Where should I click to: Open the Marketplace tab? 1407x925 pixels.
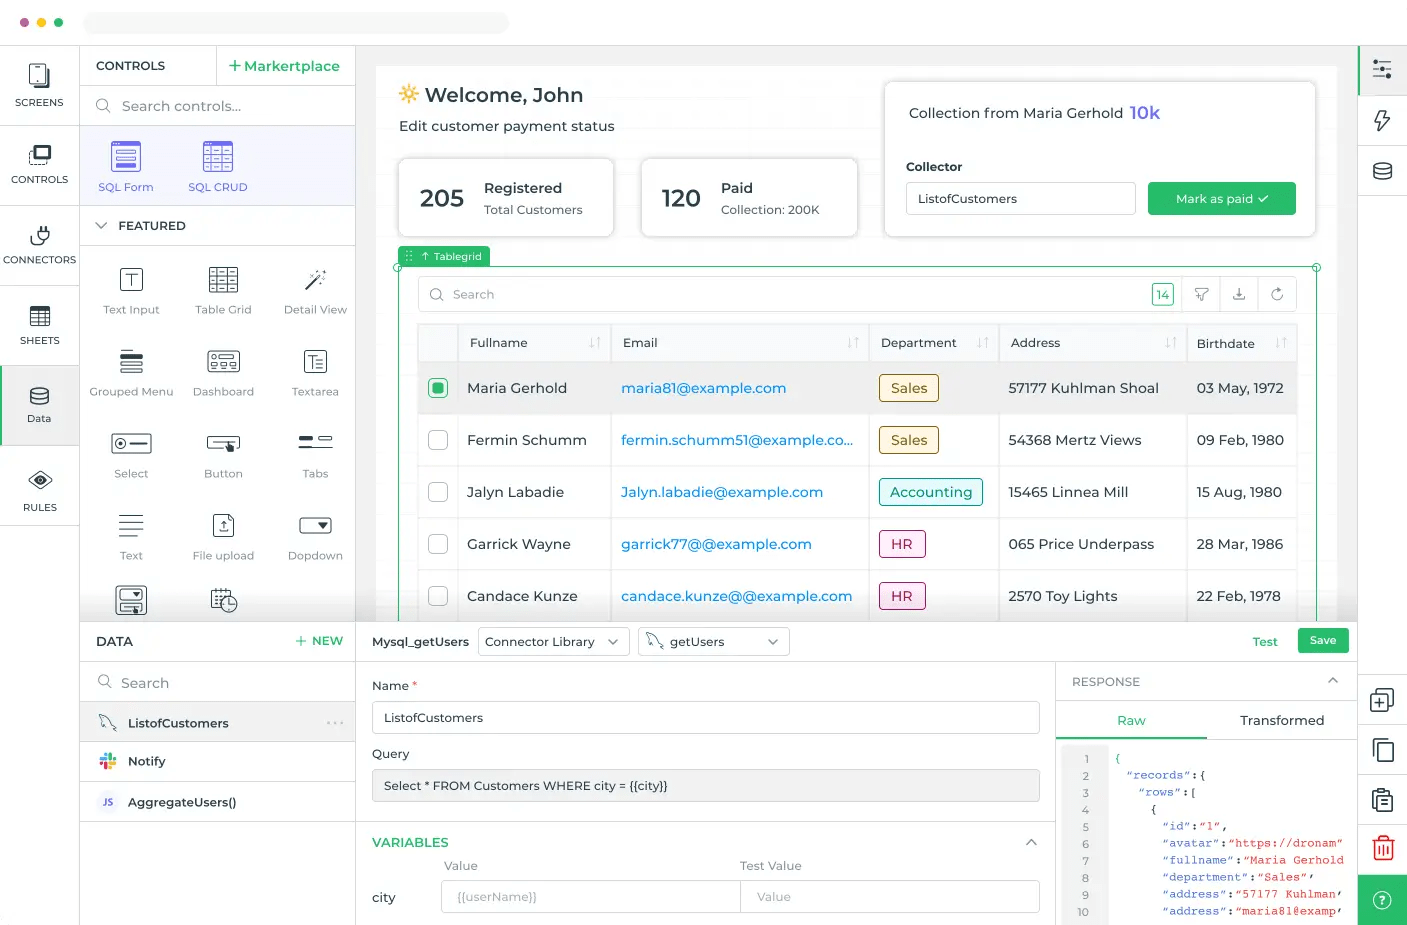pyautogui.click(x=284, y=65)
